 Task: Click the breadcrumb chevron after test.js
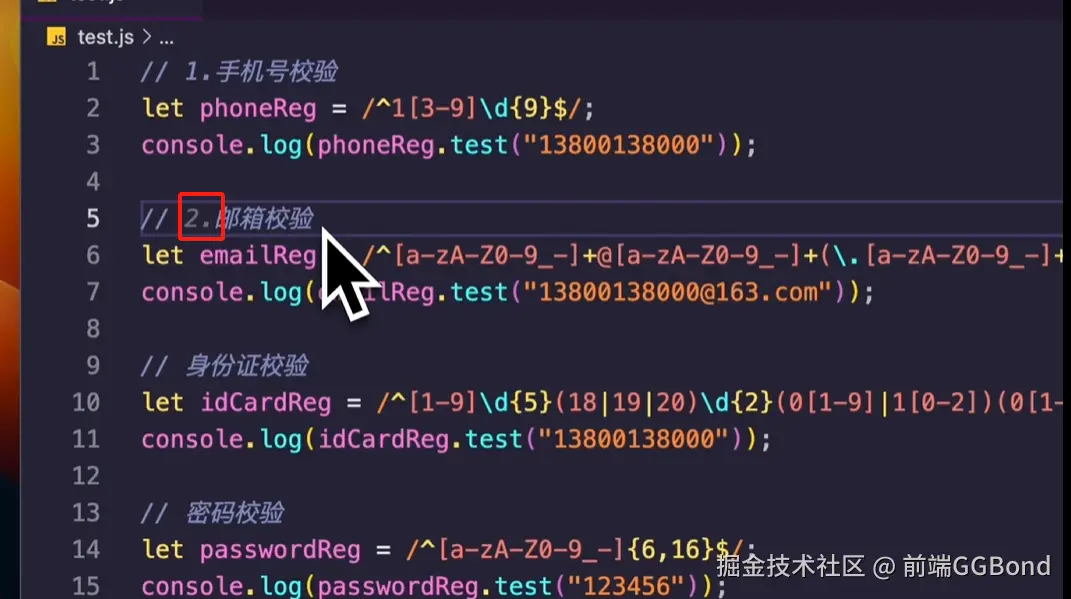pyautogui.click(x=146, y=37)
